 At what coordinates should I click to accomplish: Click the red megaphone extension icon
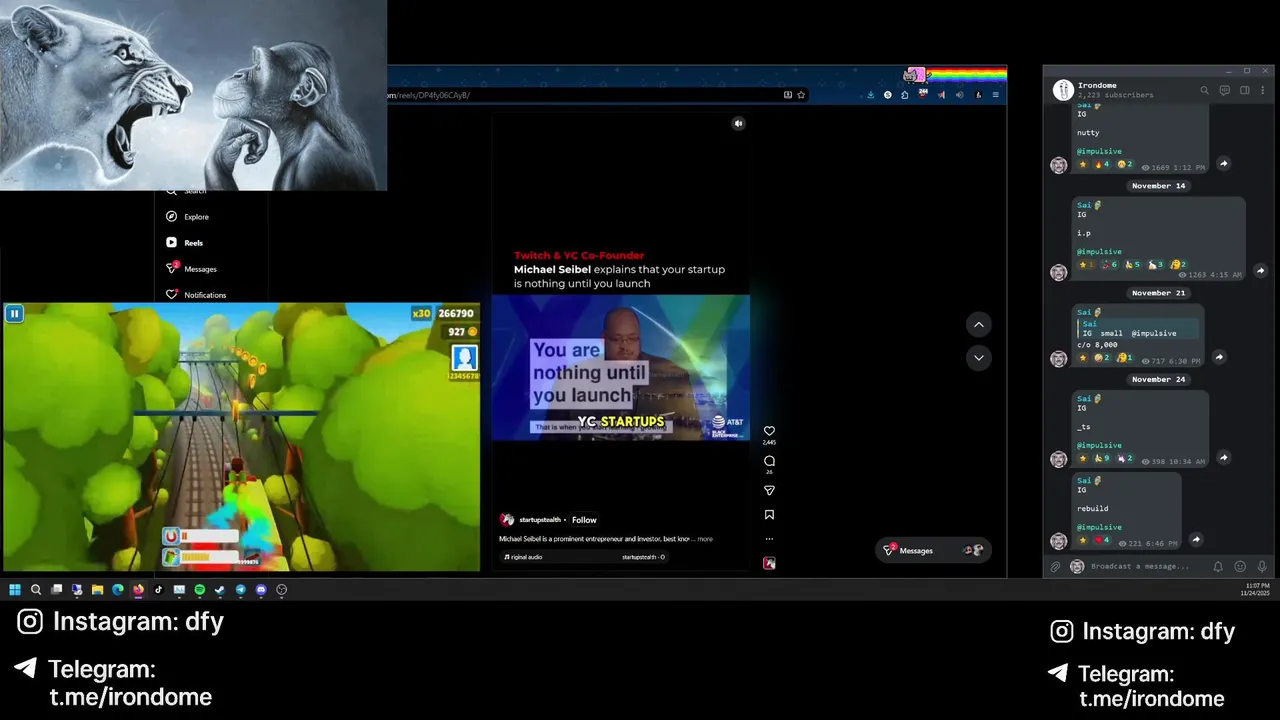[941, 95]
